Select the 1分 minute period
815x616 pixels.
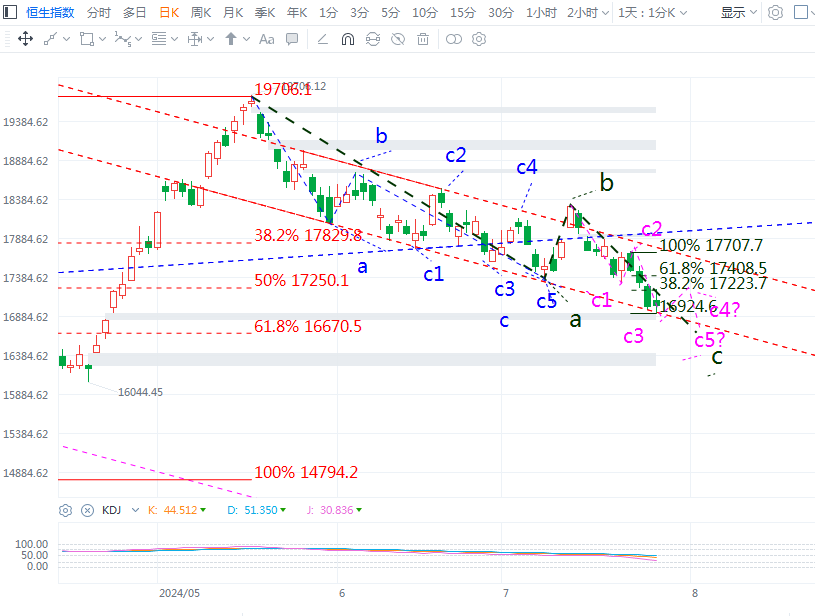point(328,12)
